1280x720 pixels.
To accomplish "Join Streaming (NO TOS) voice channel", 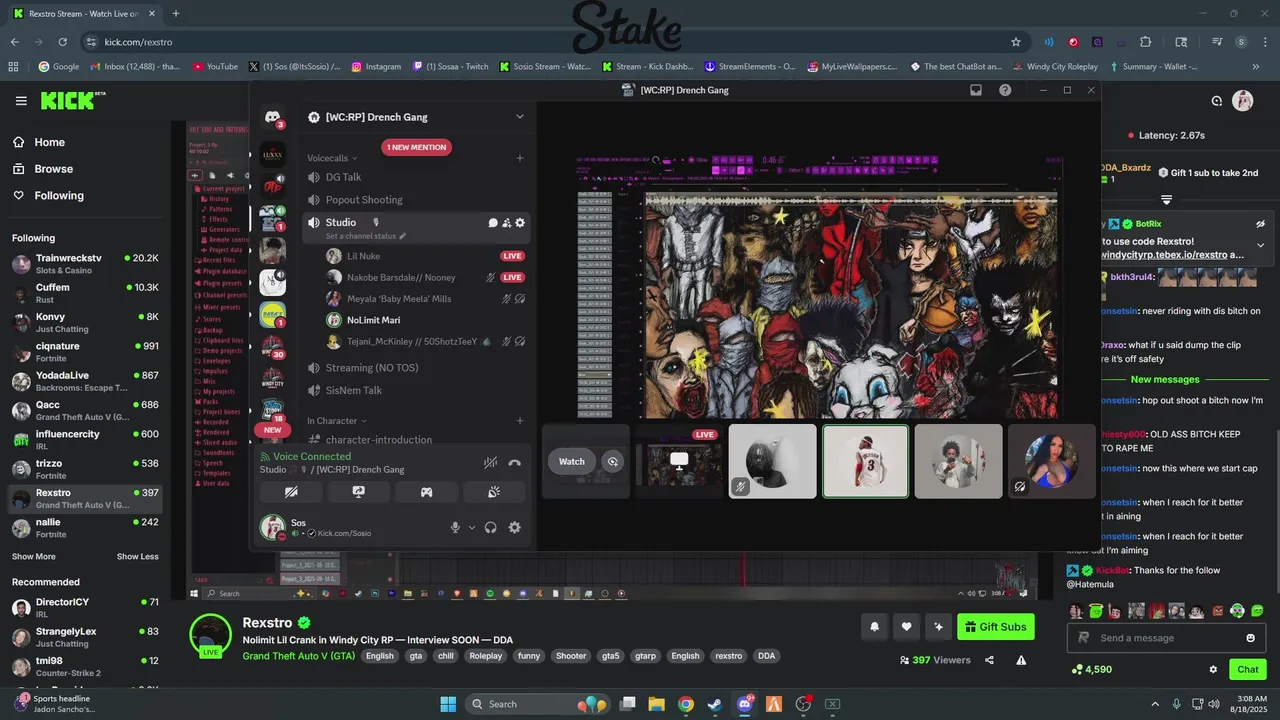I will 416,368.
